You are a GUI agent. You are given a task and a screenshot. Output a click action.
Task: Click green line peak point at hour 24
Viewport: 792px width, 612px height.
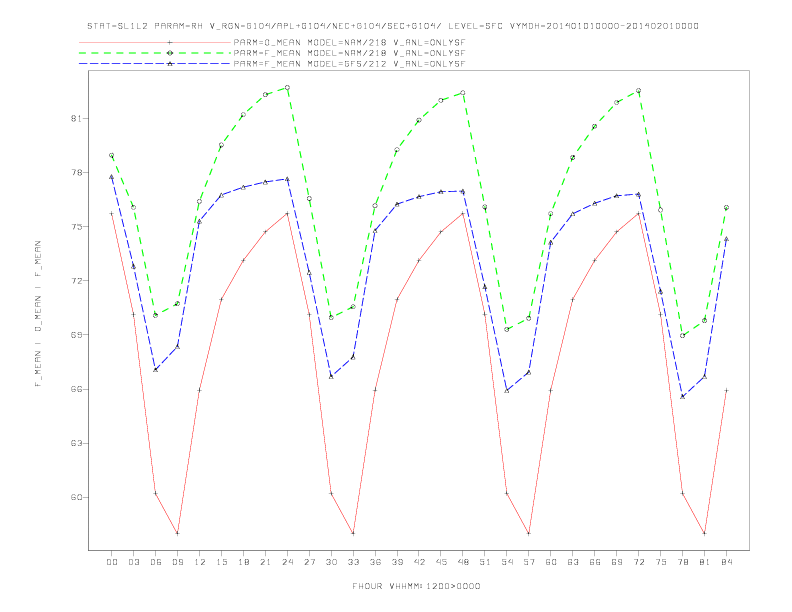tap(287, 88)
